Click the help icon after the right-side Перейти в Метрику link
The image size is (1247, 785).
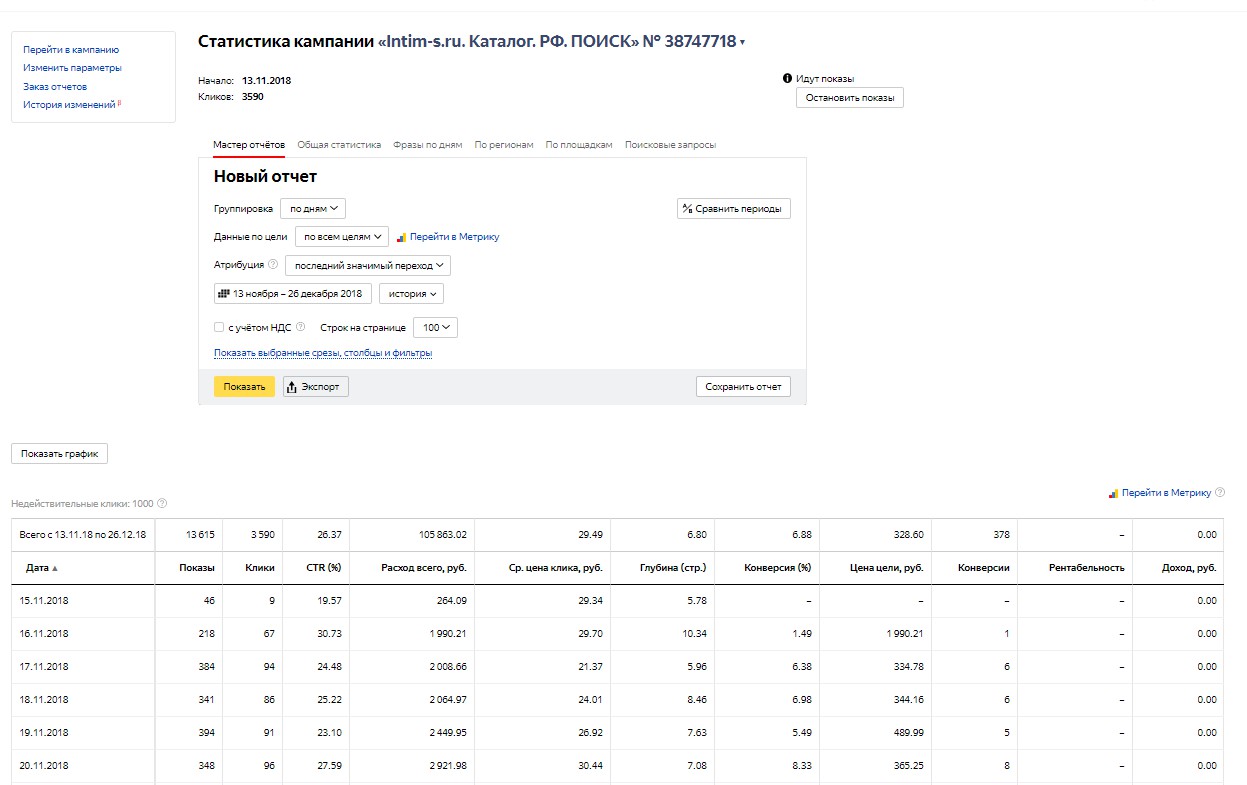pyautogui.click(x=1220, y=493)
